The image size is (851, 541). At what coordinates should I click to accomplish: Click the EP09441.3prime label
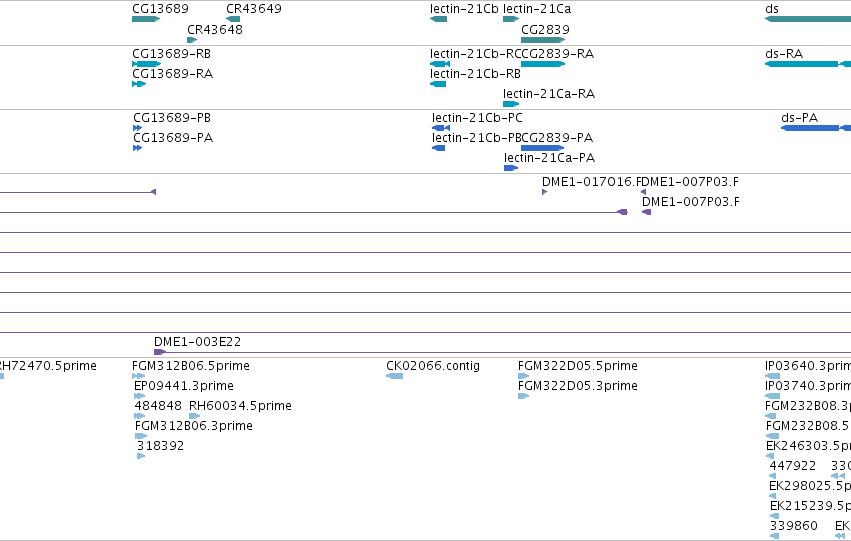coord(184,386)
